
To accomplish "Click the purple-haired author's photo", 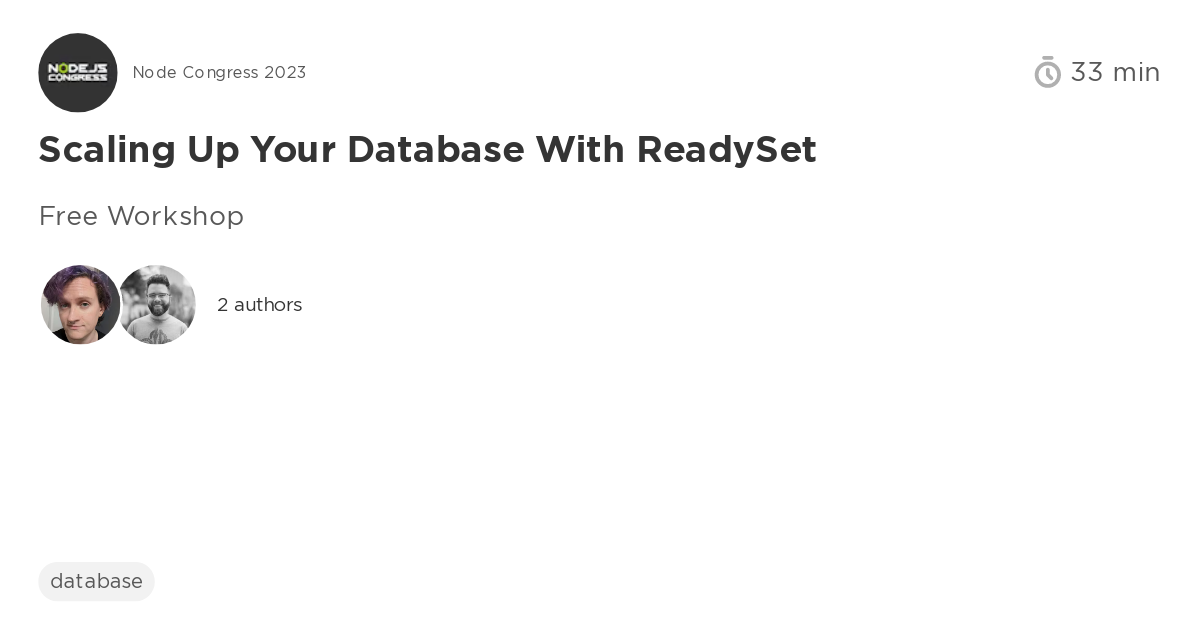I will [x=80, y=305].
